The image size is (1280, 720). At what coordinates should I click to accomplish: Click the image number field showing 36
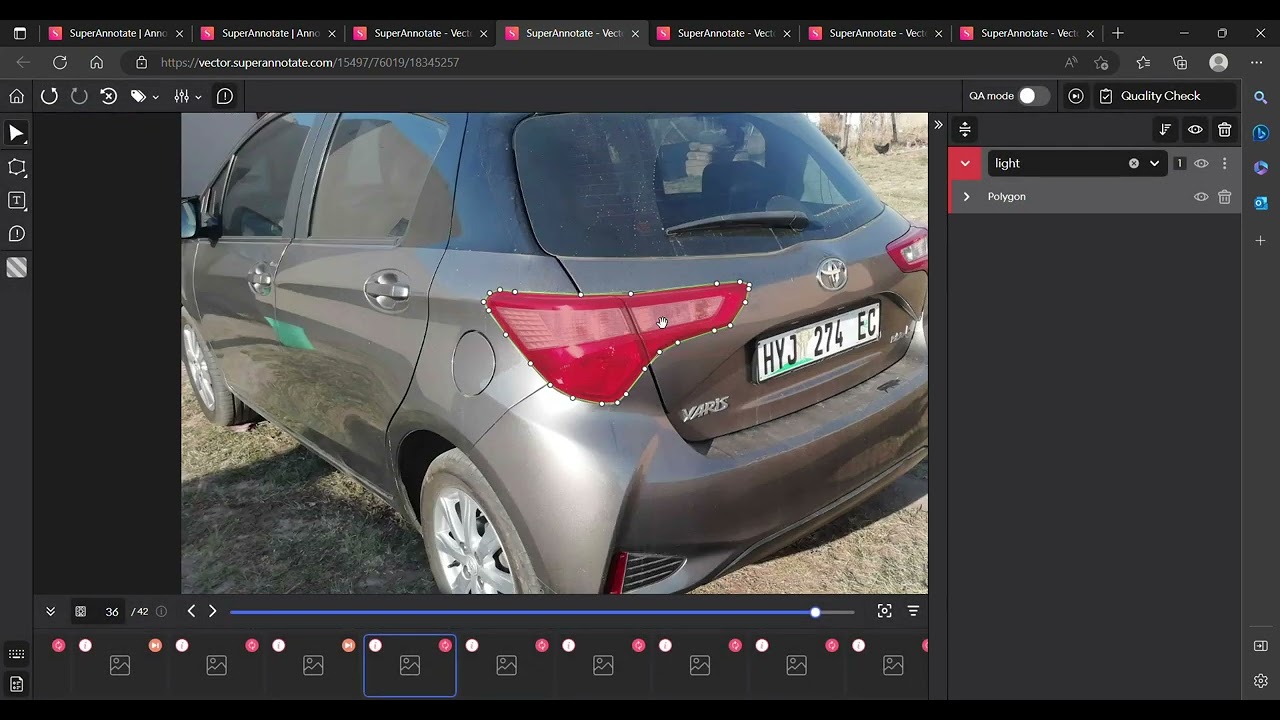point(111,612)
